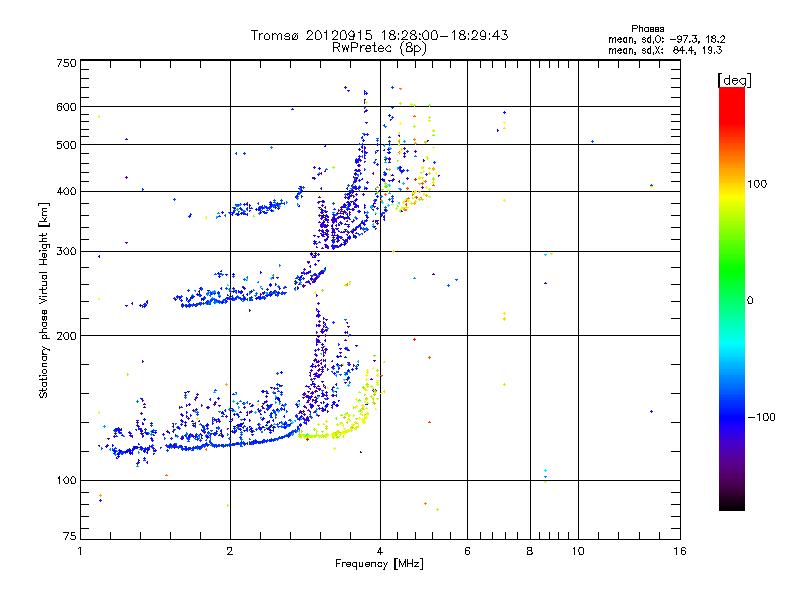800x600 pixels.
Task: Click the "Phases" heading text
Action: coord(647,29)
